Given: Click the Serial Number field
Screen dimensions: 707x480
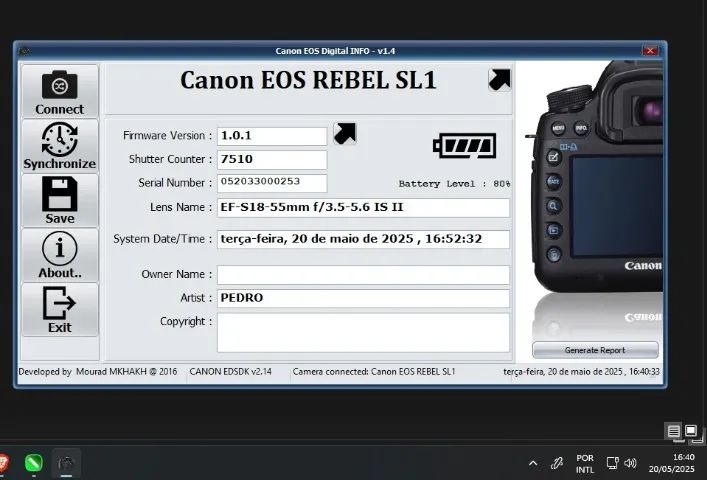Looking at the screenshot, I should point(272,183).
